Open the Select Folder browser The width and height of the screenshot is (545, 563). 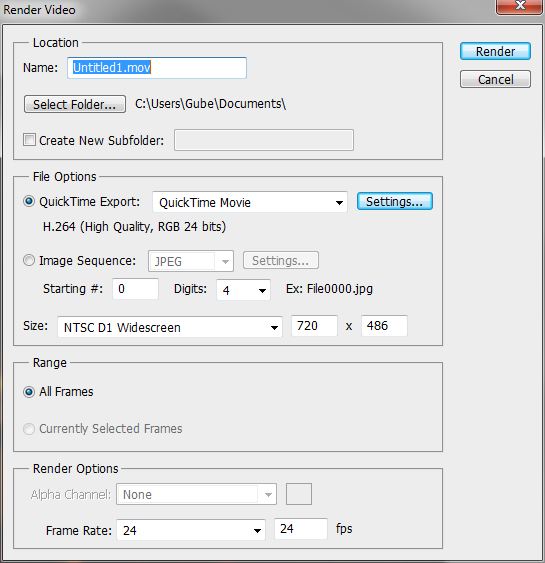tap(75, 104)
